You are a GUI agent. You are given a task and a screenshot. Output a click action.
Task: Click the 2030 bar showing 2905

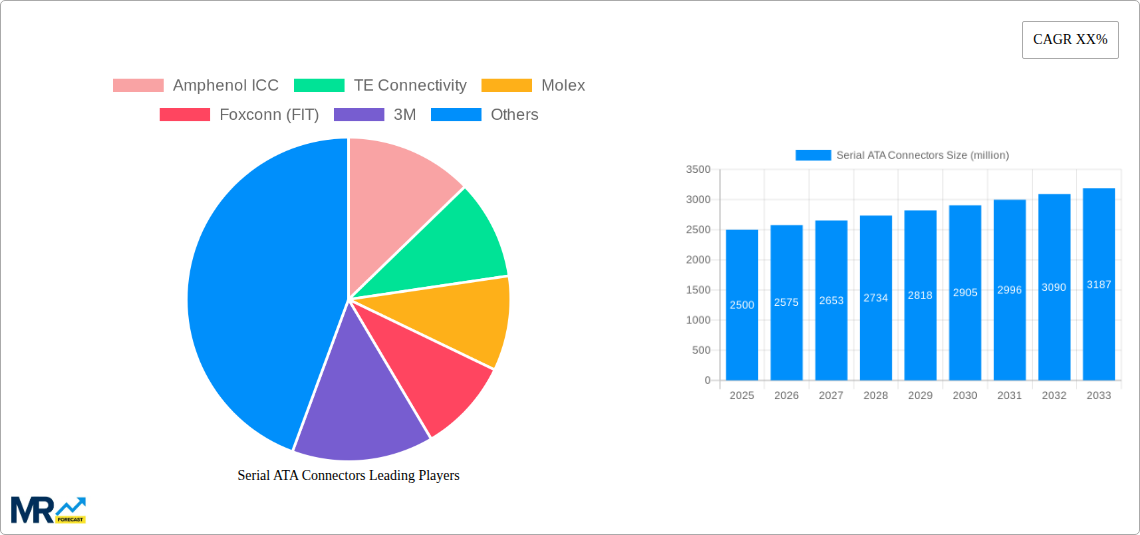[965, 293]
